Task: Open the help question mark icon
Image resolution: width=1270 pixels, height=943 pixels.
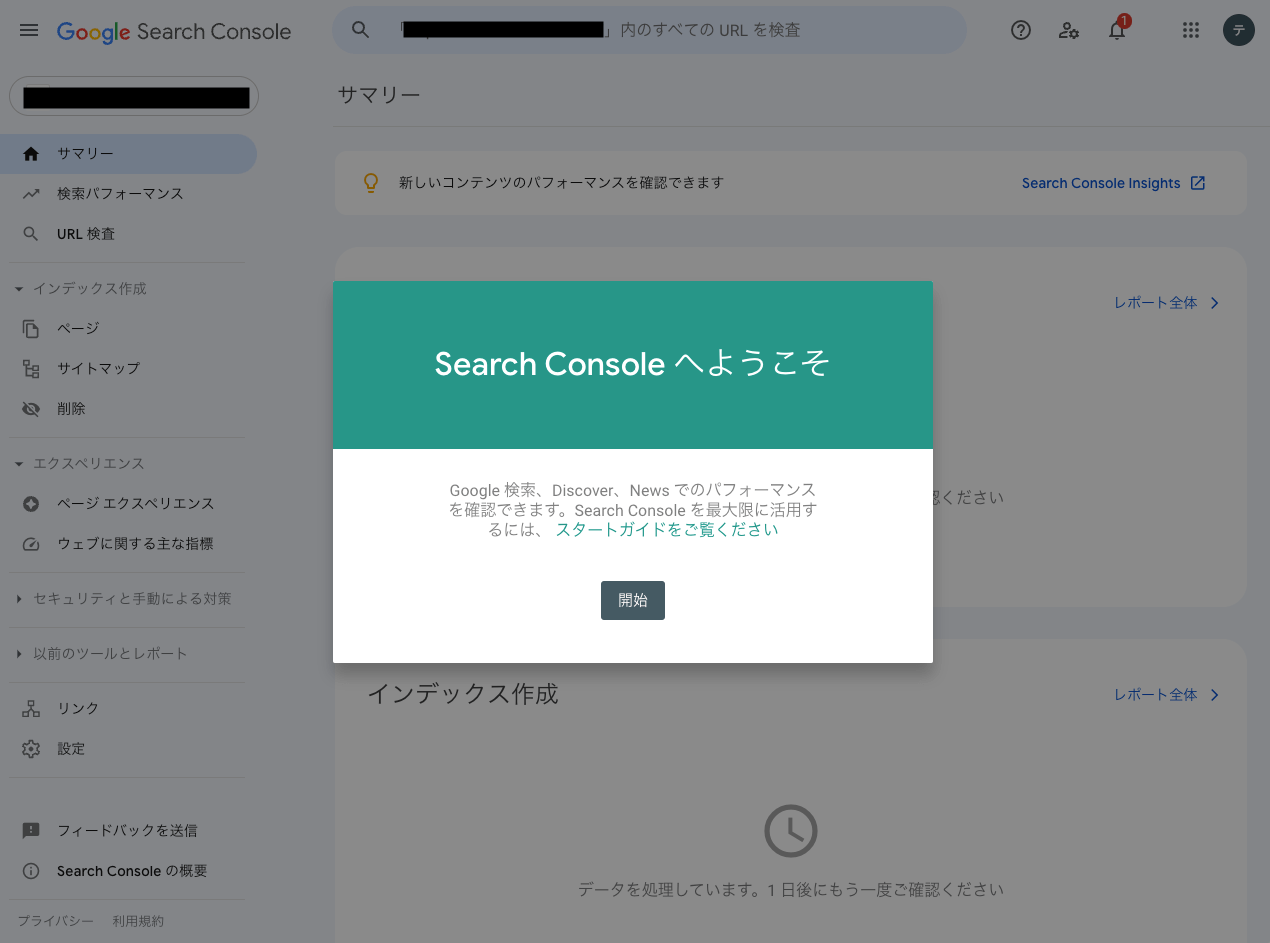Action: click(1020, 30)
